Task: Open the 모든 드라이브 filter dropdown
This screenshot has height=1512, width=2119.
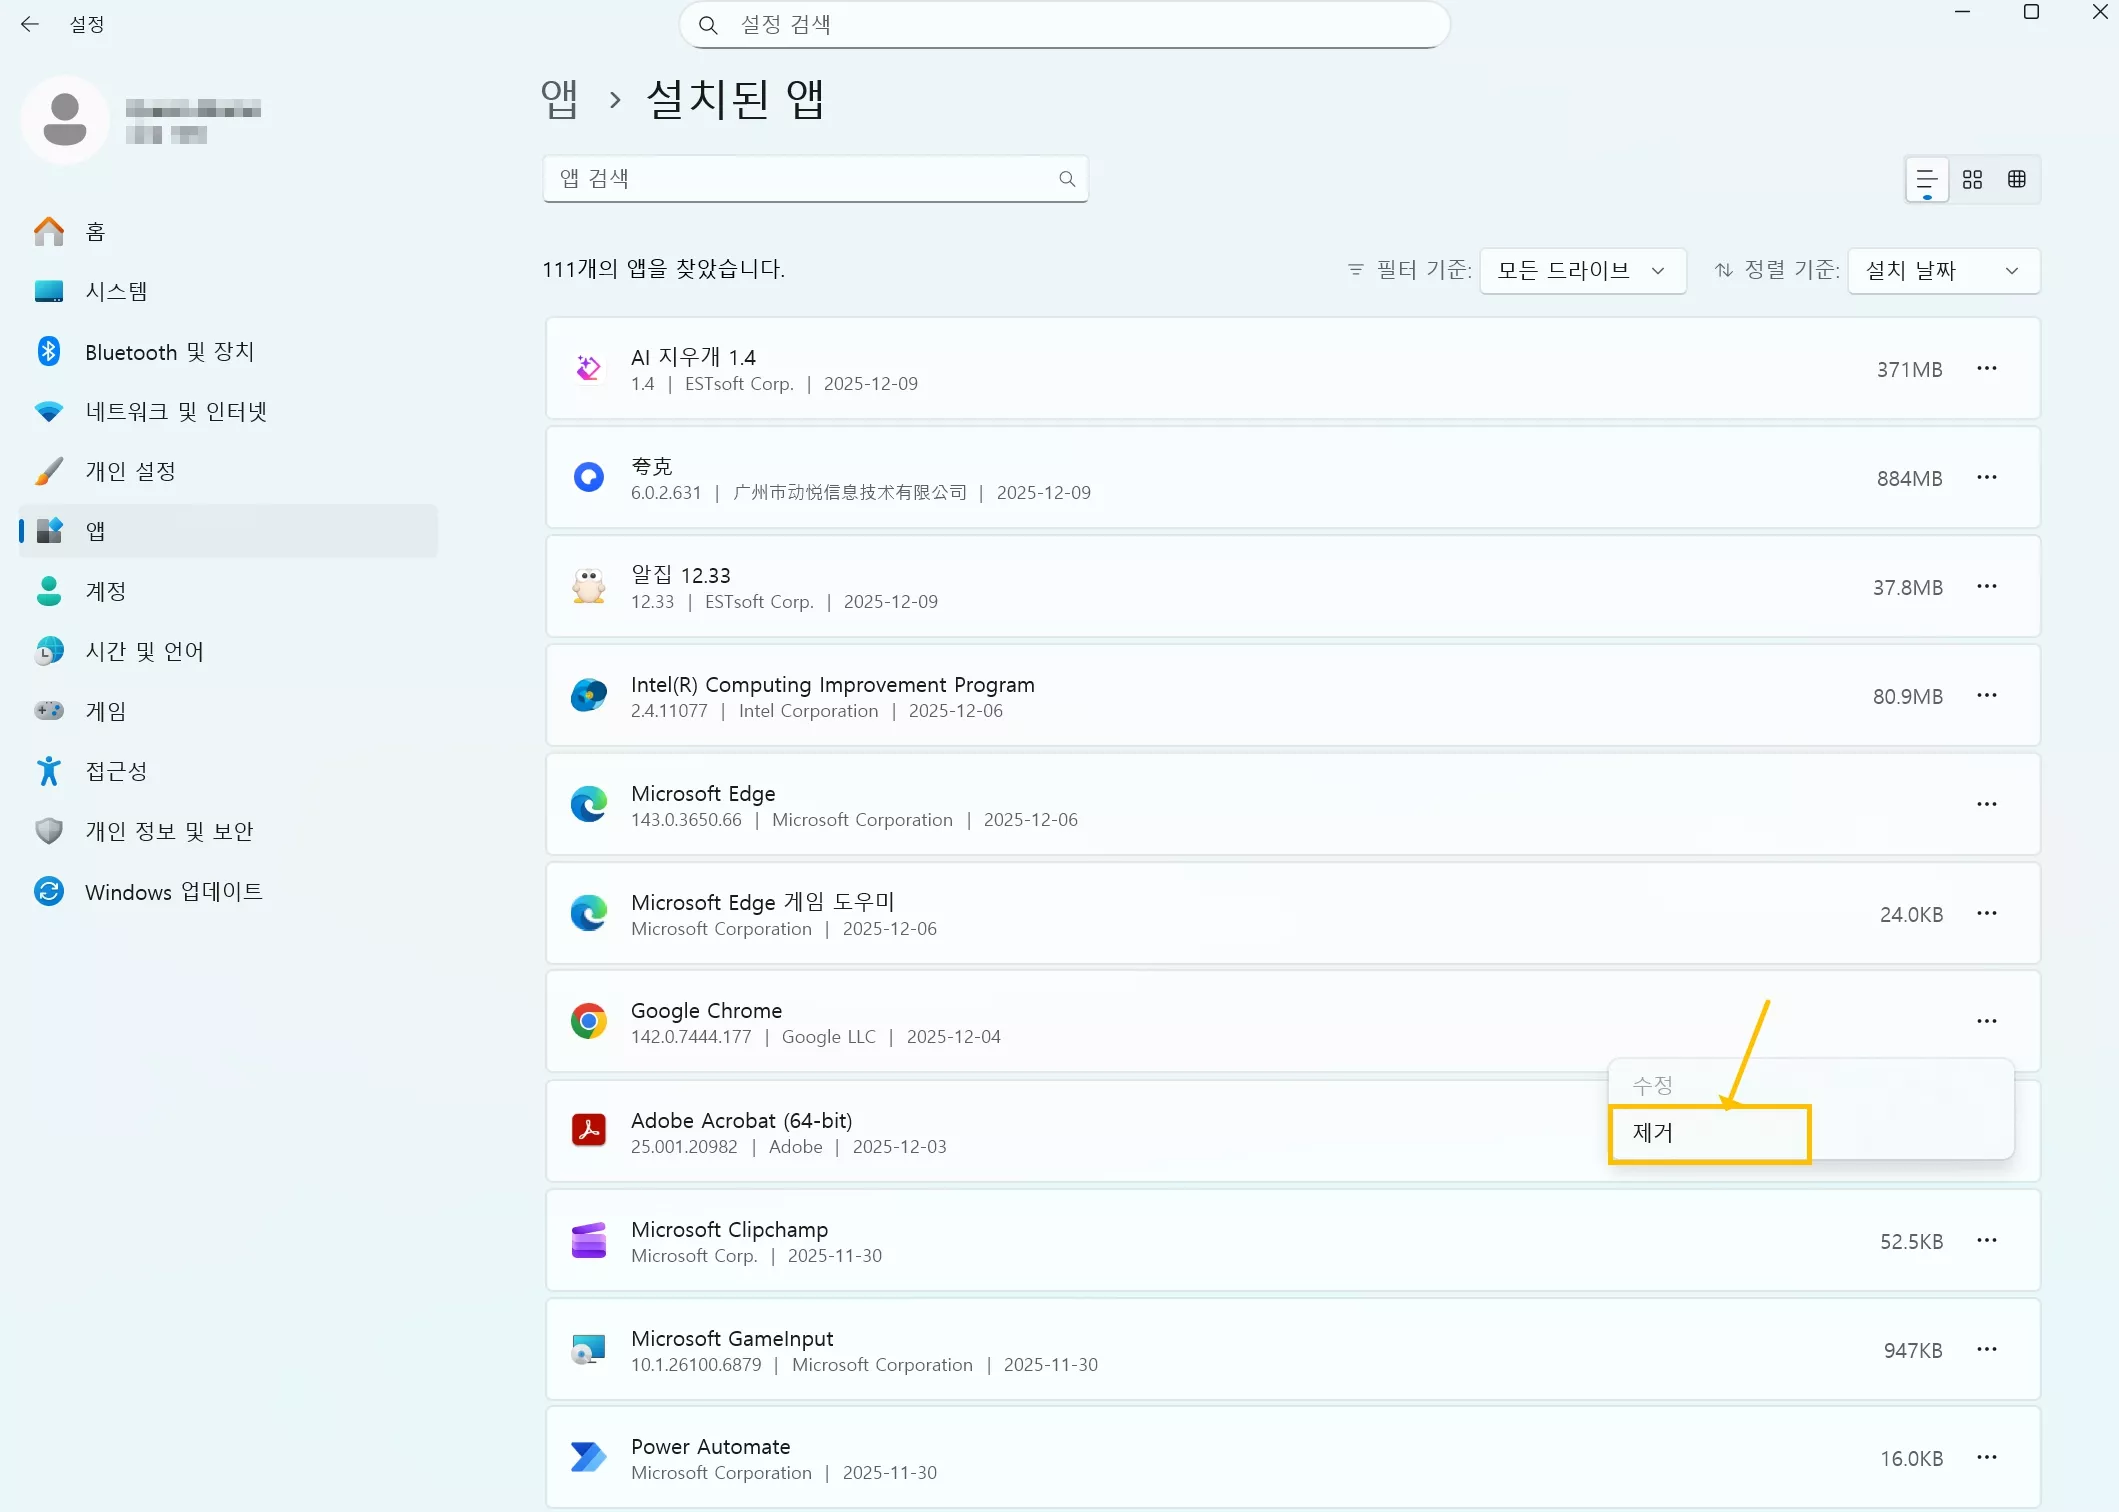Action: (1581, 270)
